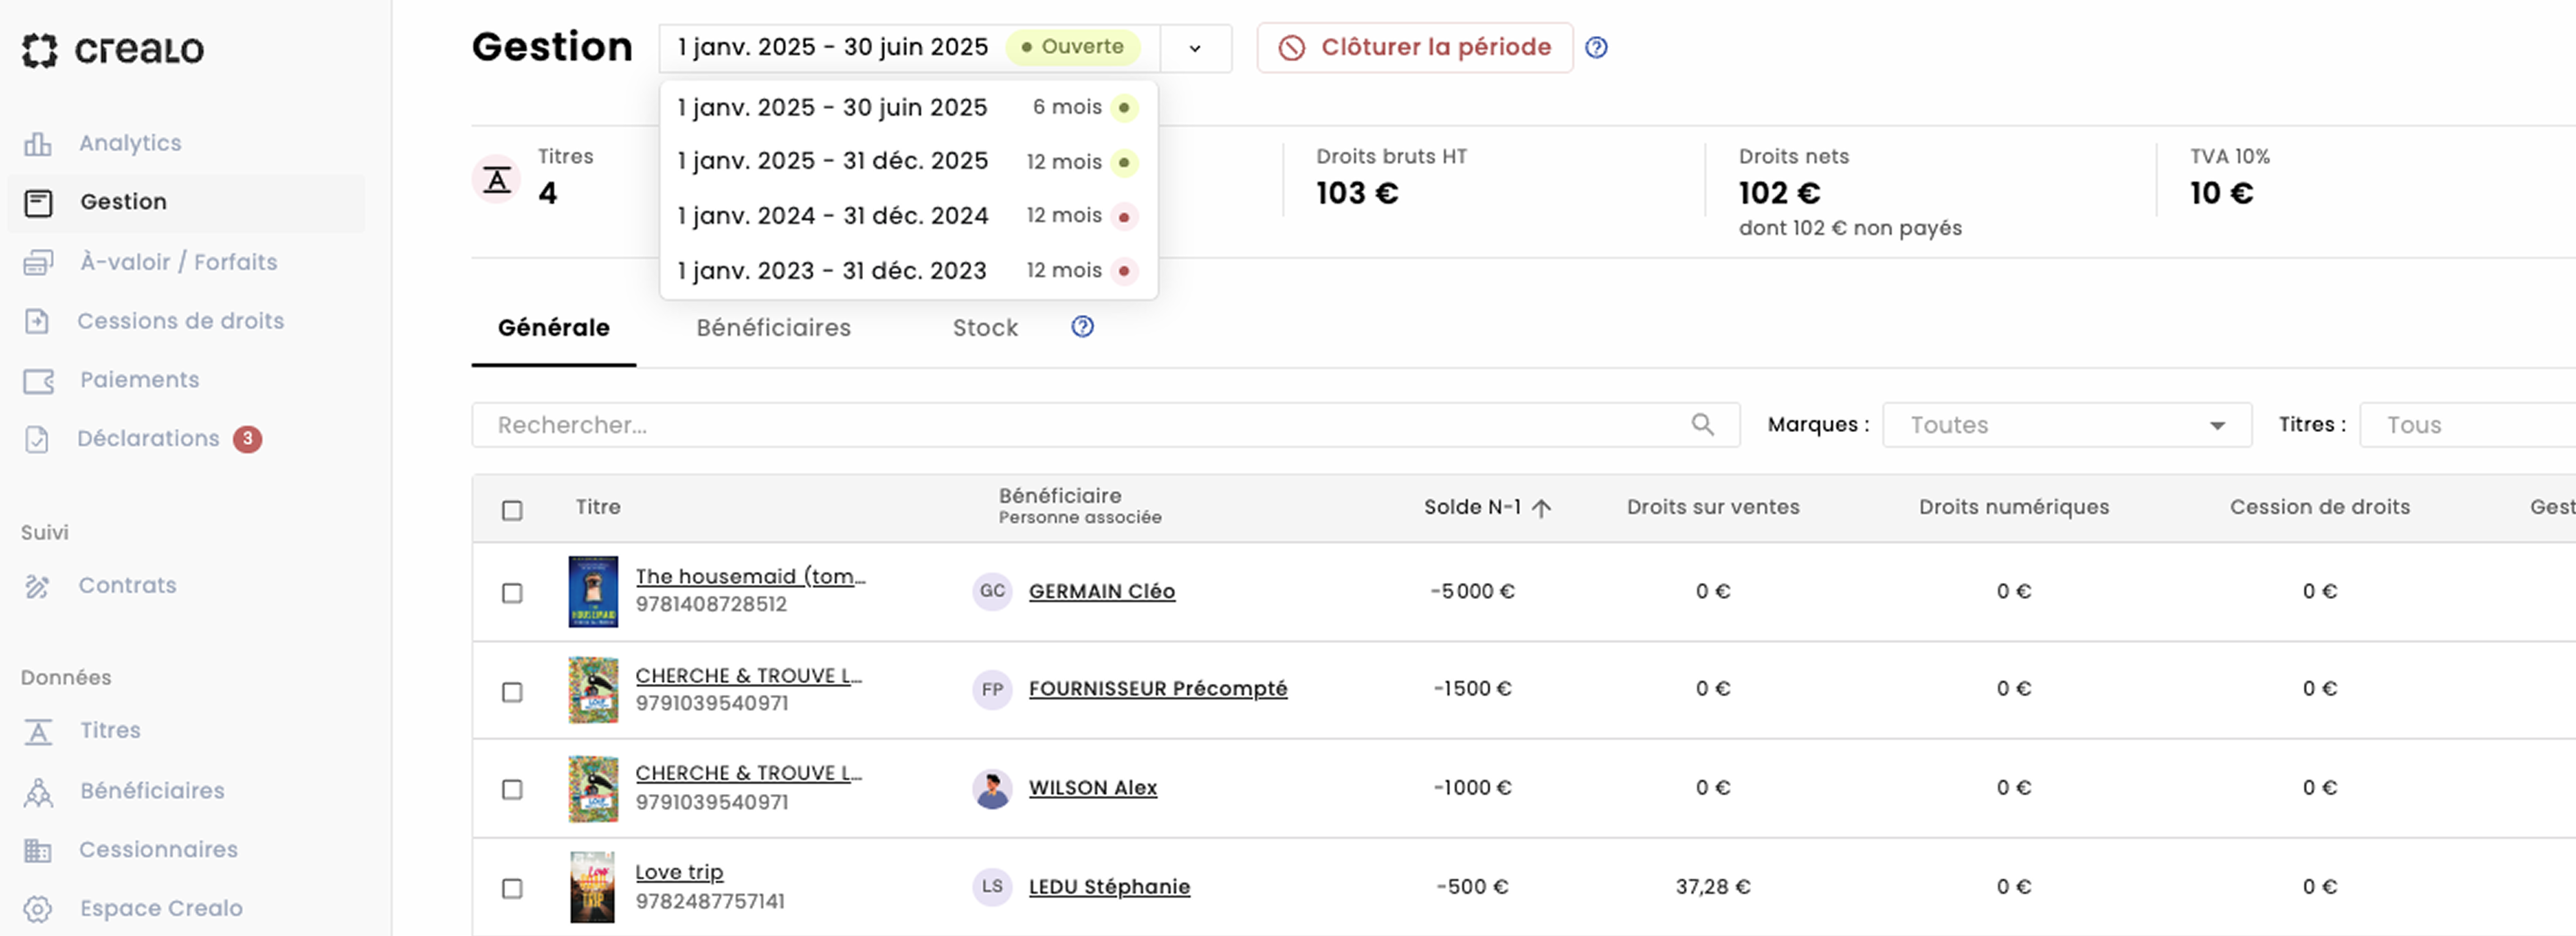Click help icon next to Clôturer la période

(1596, 48)
